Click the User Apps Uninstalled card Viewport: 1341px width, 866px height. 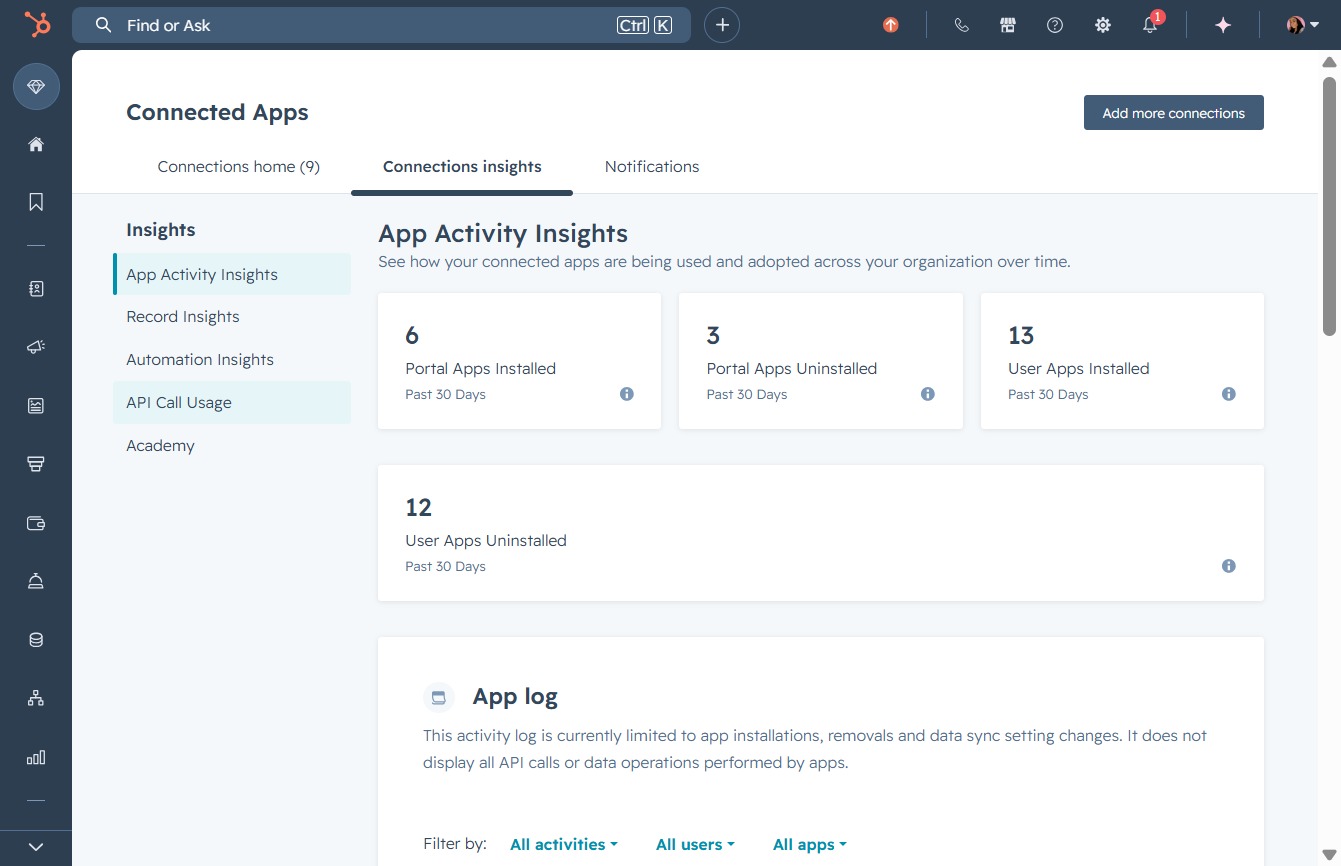(821, 533)
